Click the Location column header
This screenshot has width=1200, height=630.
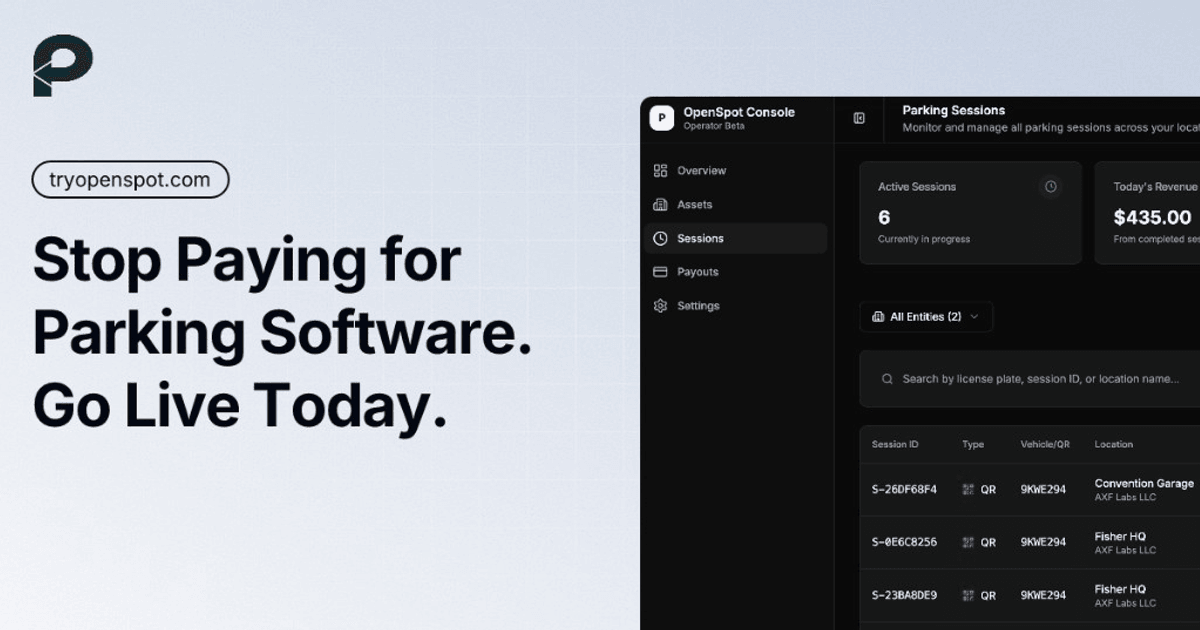point(1114,444)
